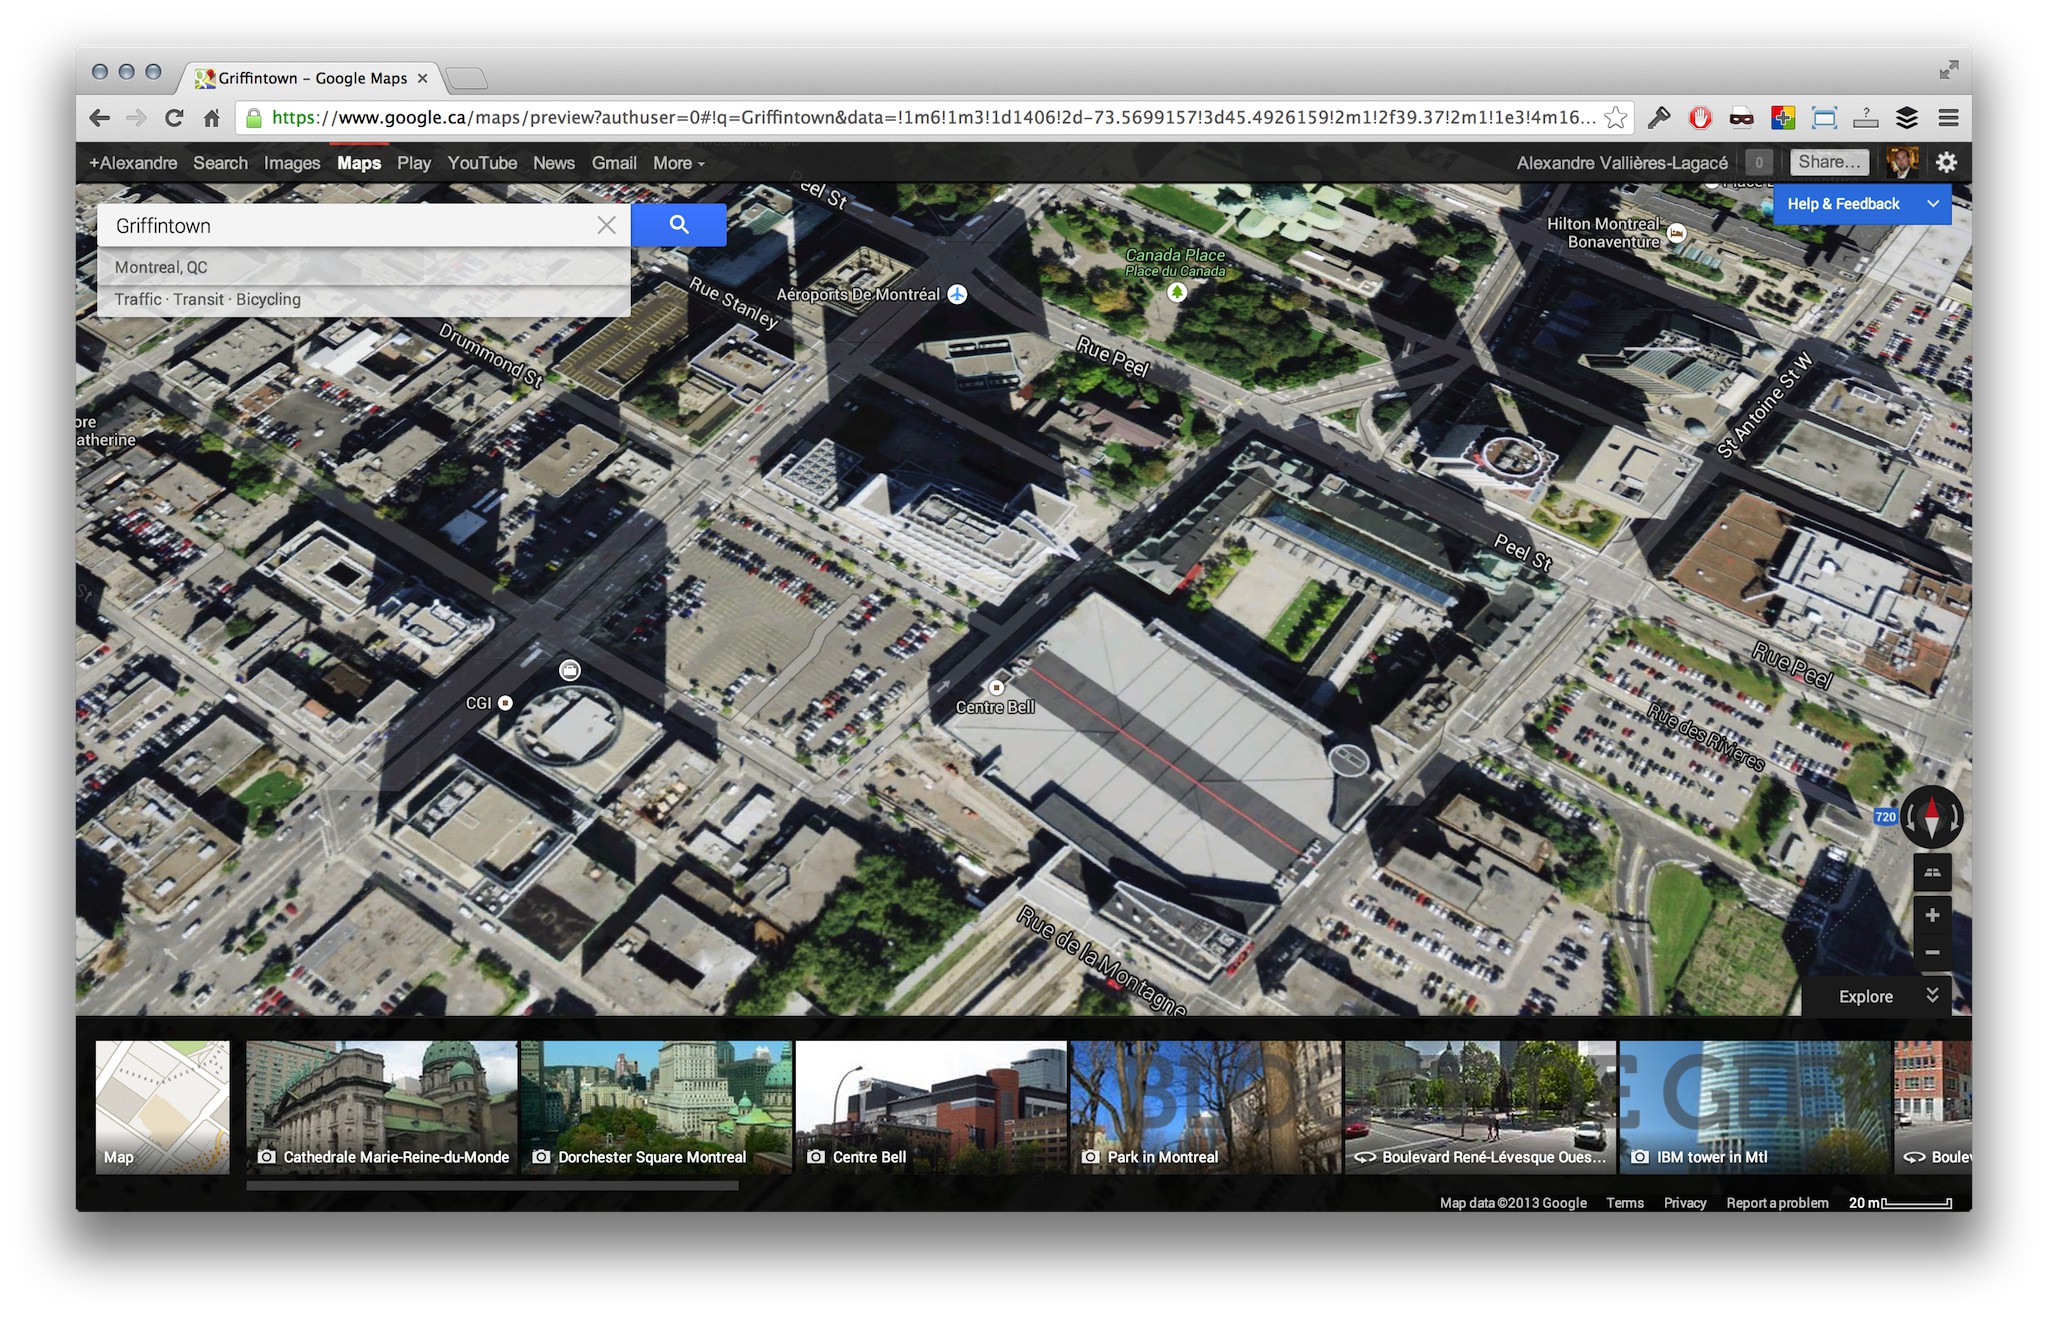The image size is (2048, 1317).
Task: Click the user profile photo
Action: (x=1902, y=162)
